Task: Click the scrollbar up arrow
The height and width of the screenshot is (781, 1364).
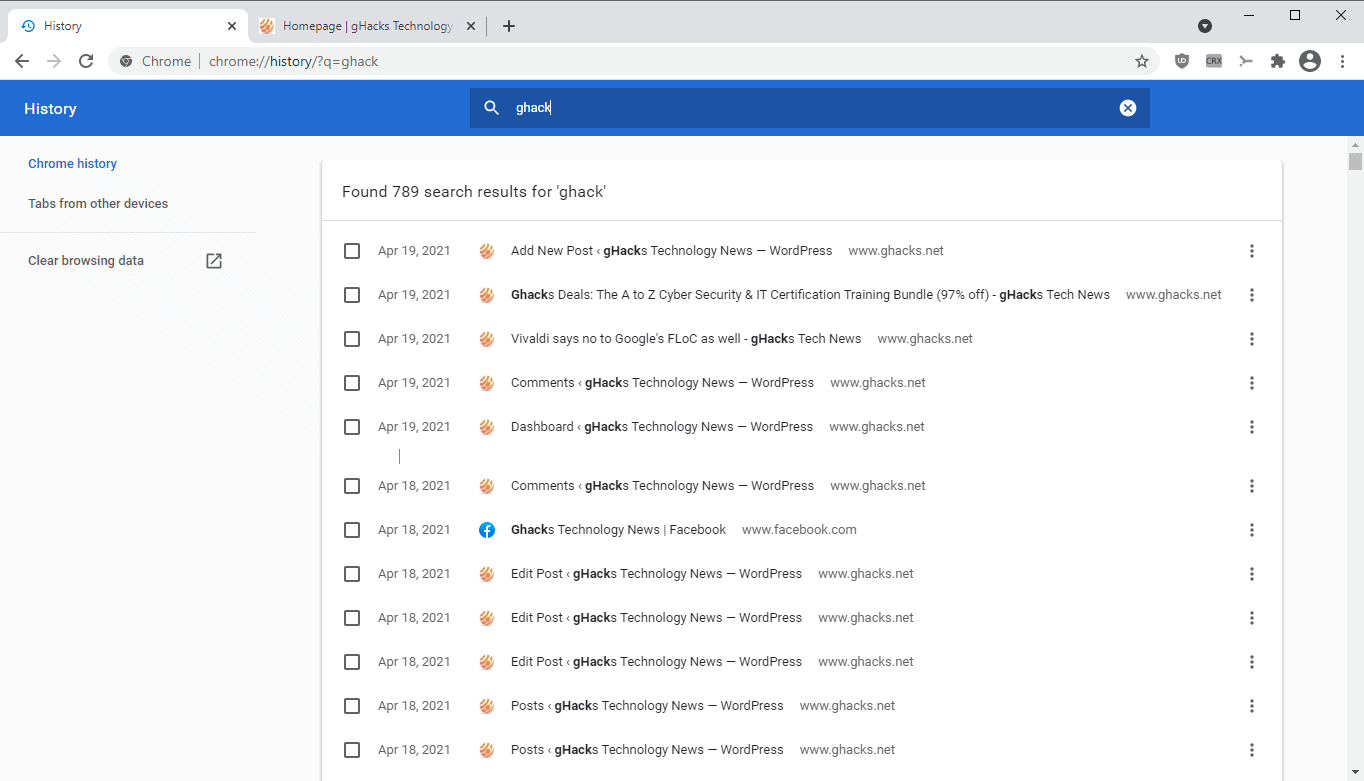Action: point(1355,144)
